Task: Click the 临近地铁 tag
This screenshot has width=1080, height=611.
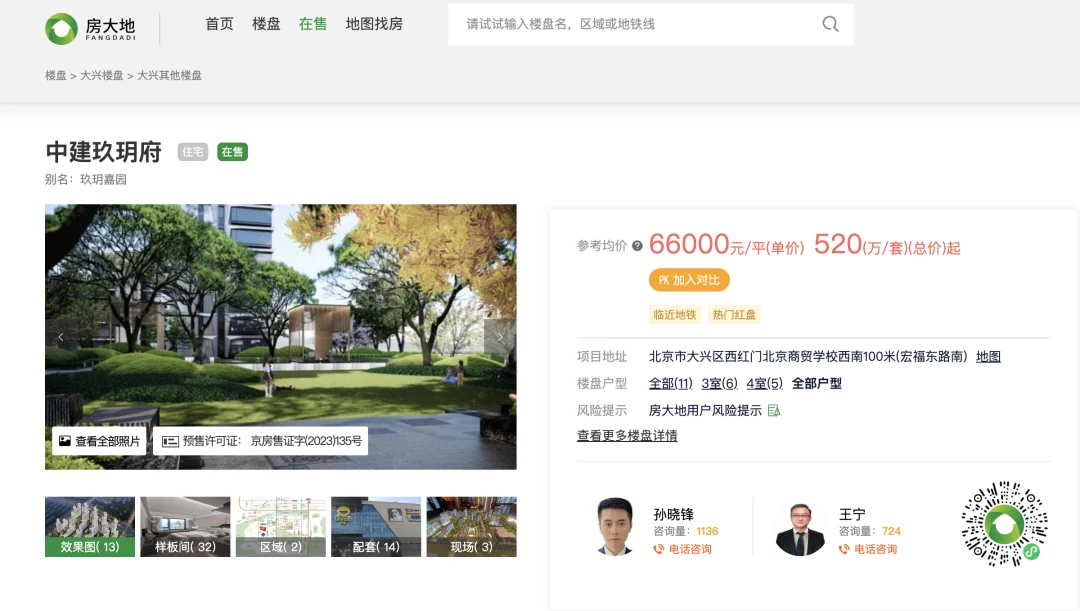Action: [x=676, y=314]
